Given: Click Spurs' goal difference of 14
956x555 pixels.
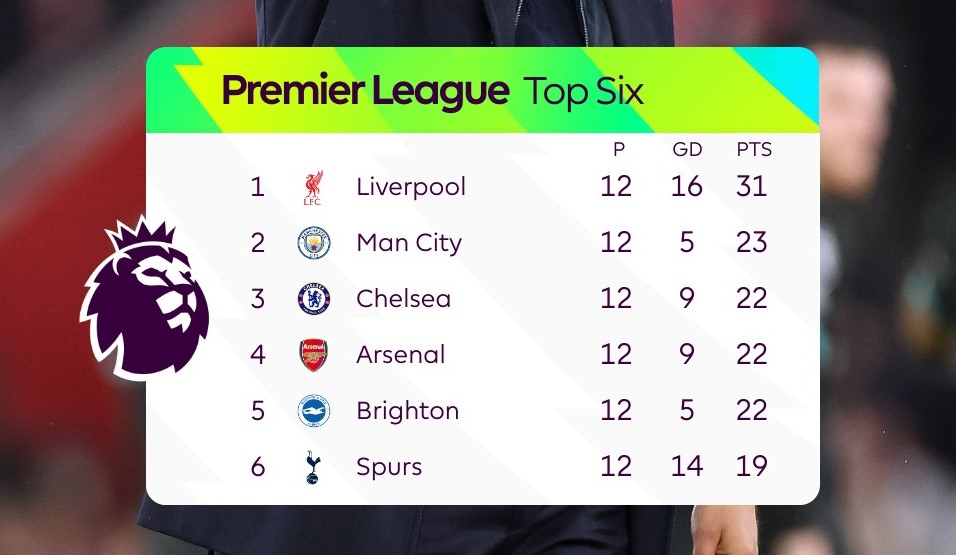Looking at the screenshot, I should pos(687,467).
